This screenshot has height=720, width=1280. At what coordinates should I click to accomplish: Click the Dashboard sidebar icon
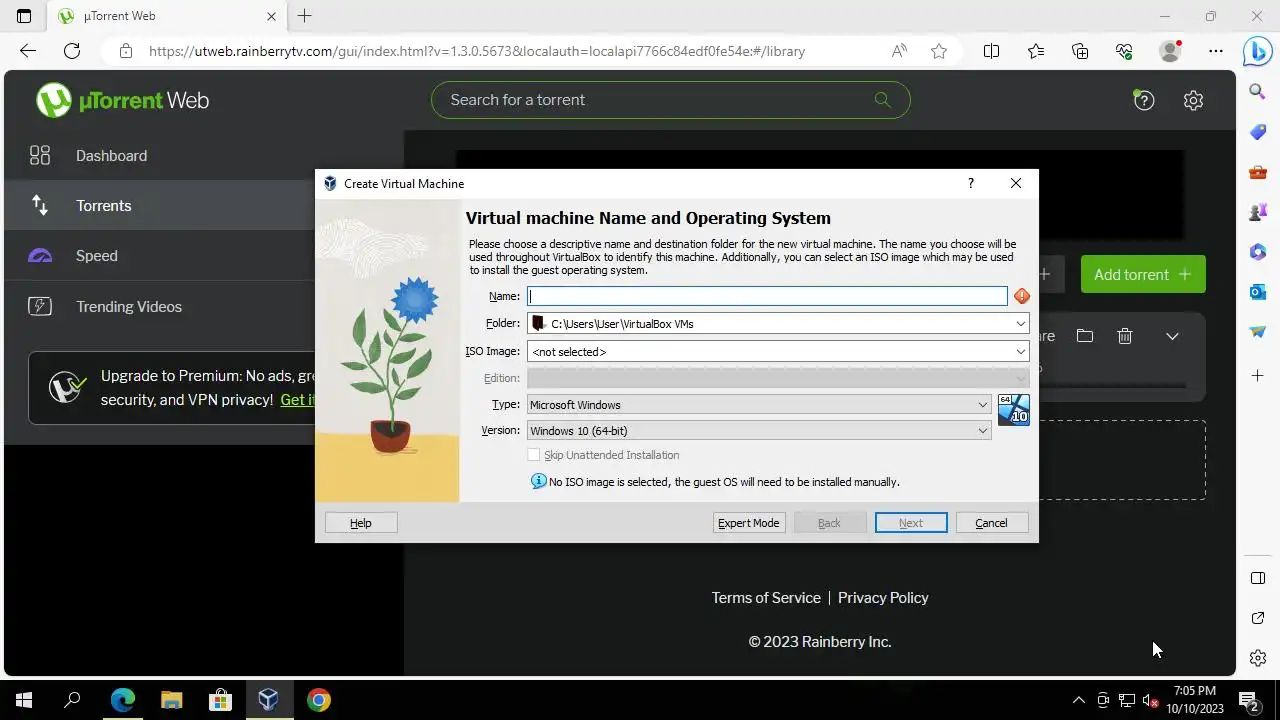40,155
